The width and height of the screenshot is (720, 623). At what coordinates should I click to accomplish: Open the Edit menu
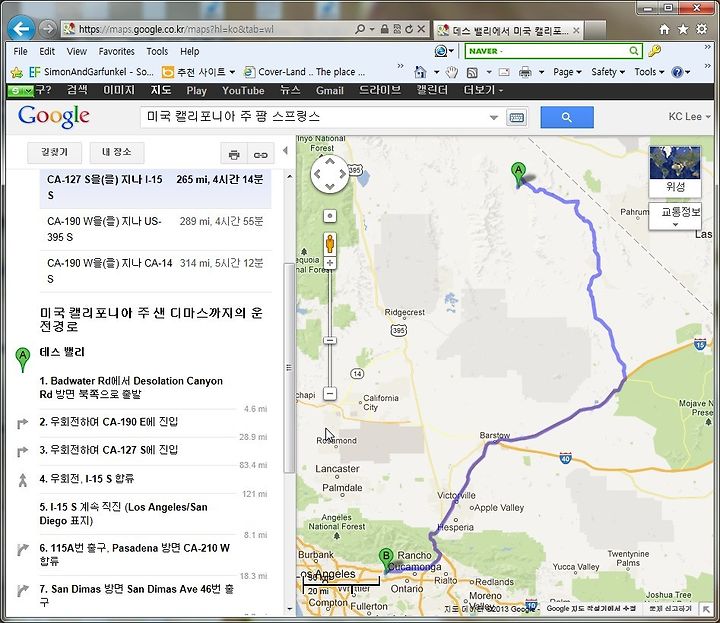pos(47,51)
